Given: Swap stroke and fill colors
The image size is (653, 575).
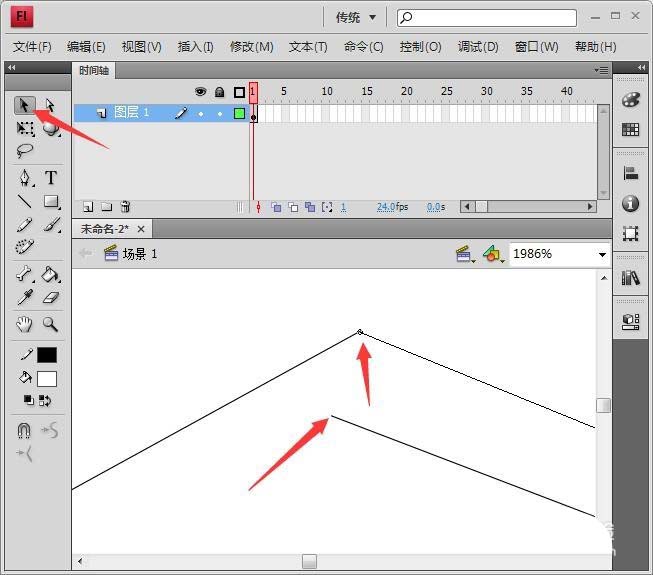Looking at the screenshot, I should coord(45,401).
